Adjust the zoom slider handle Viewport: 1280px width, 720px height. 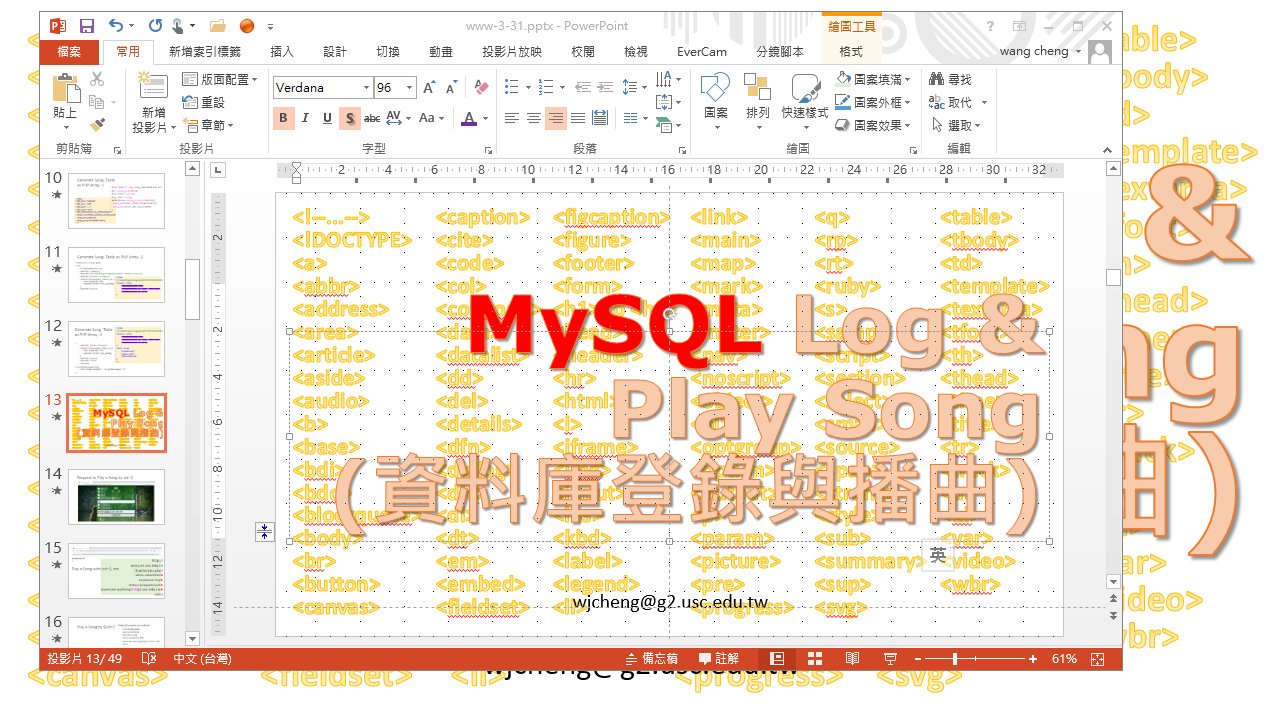(x=956, y=659)
